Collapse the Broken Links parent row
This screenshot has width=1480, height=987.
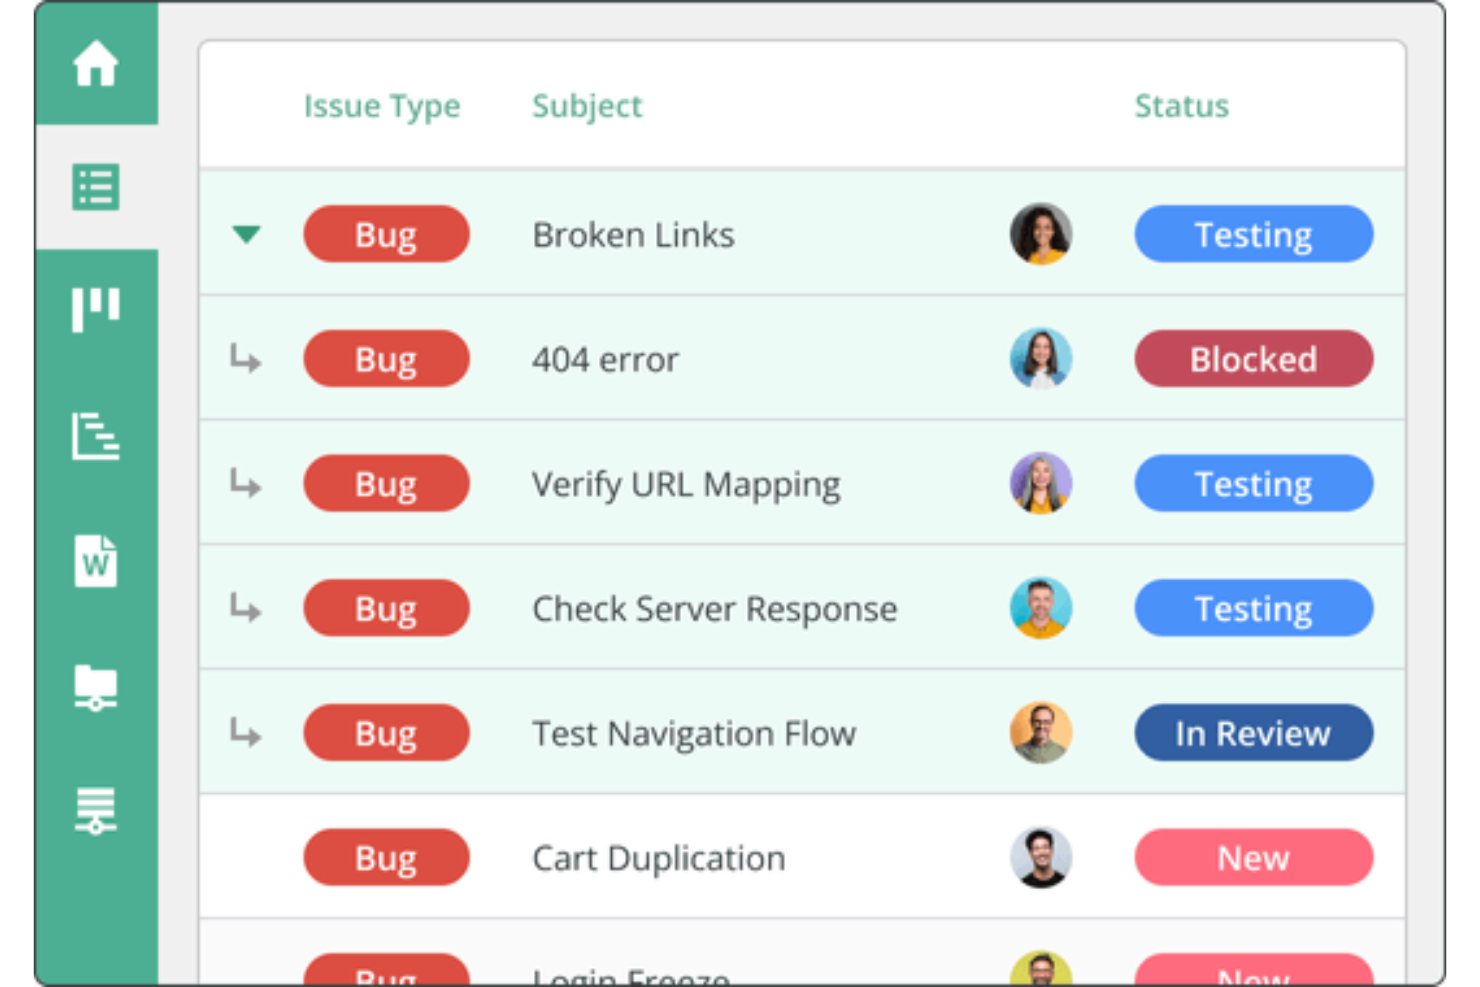[x=246, y=234]
